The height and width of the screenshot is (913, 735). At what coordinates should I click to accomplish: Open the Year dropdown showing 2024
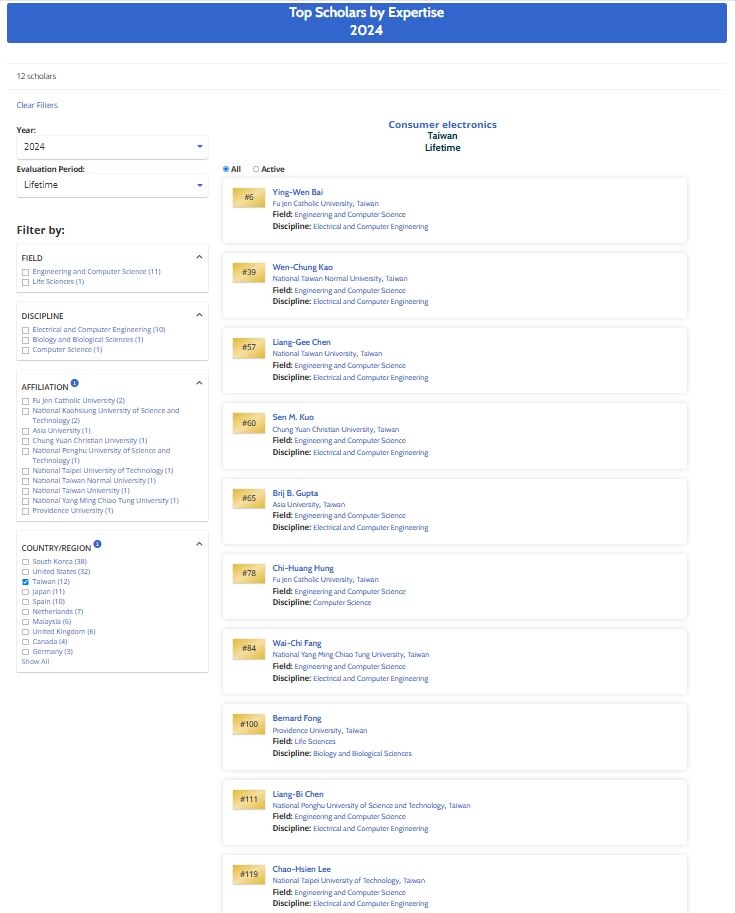tap(112, 147)
